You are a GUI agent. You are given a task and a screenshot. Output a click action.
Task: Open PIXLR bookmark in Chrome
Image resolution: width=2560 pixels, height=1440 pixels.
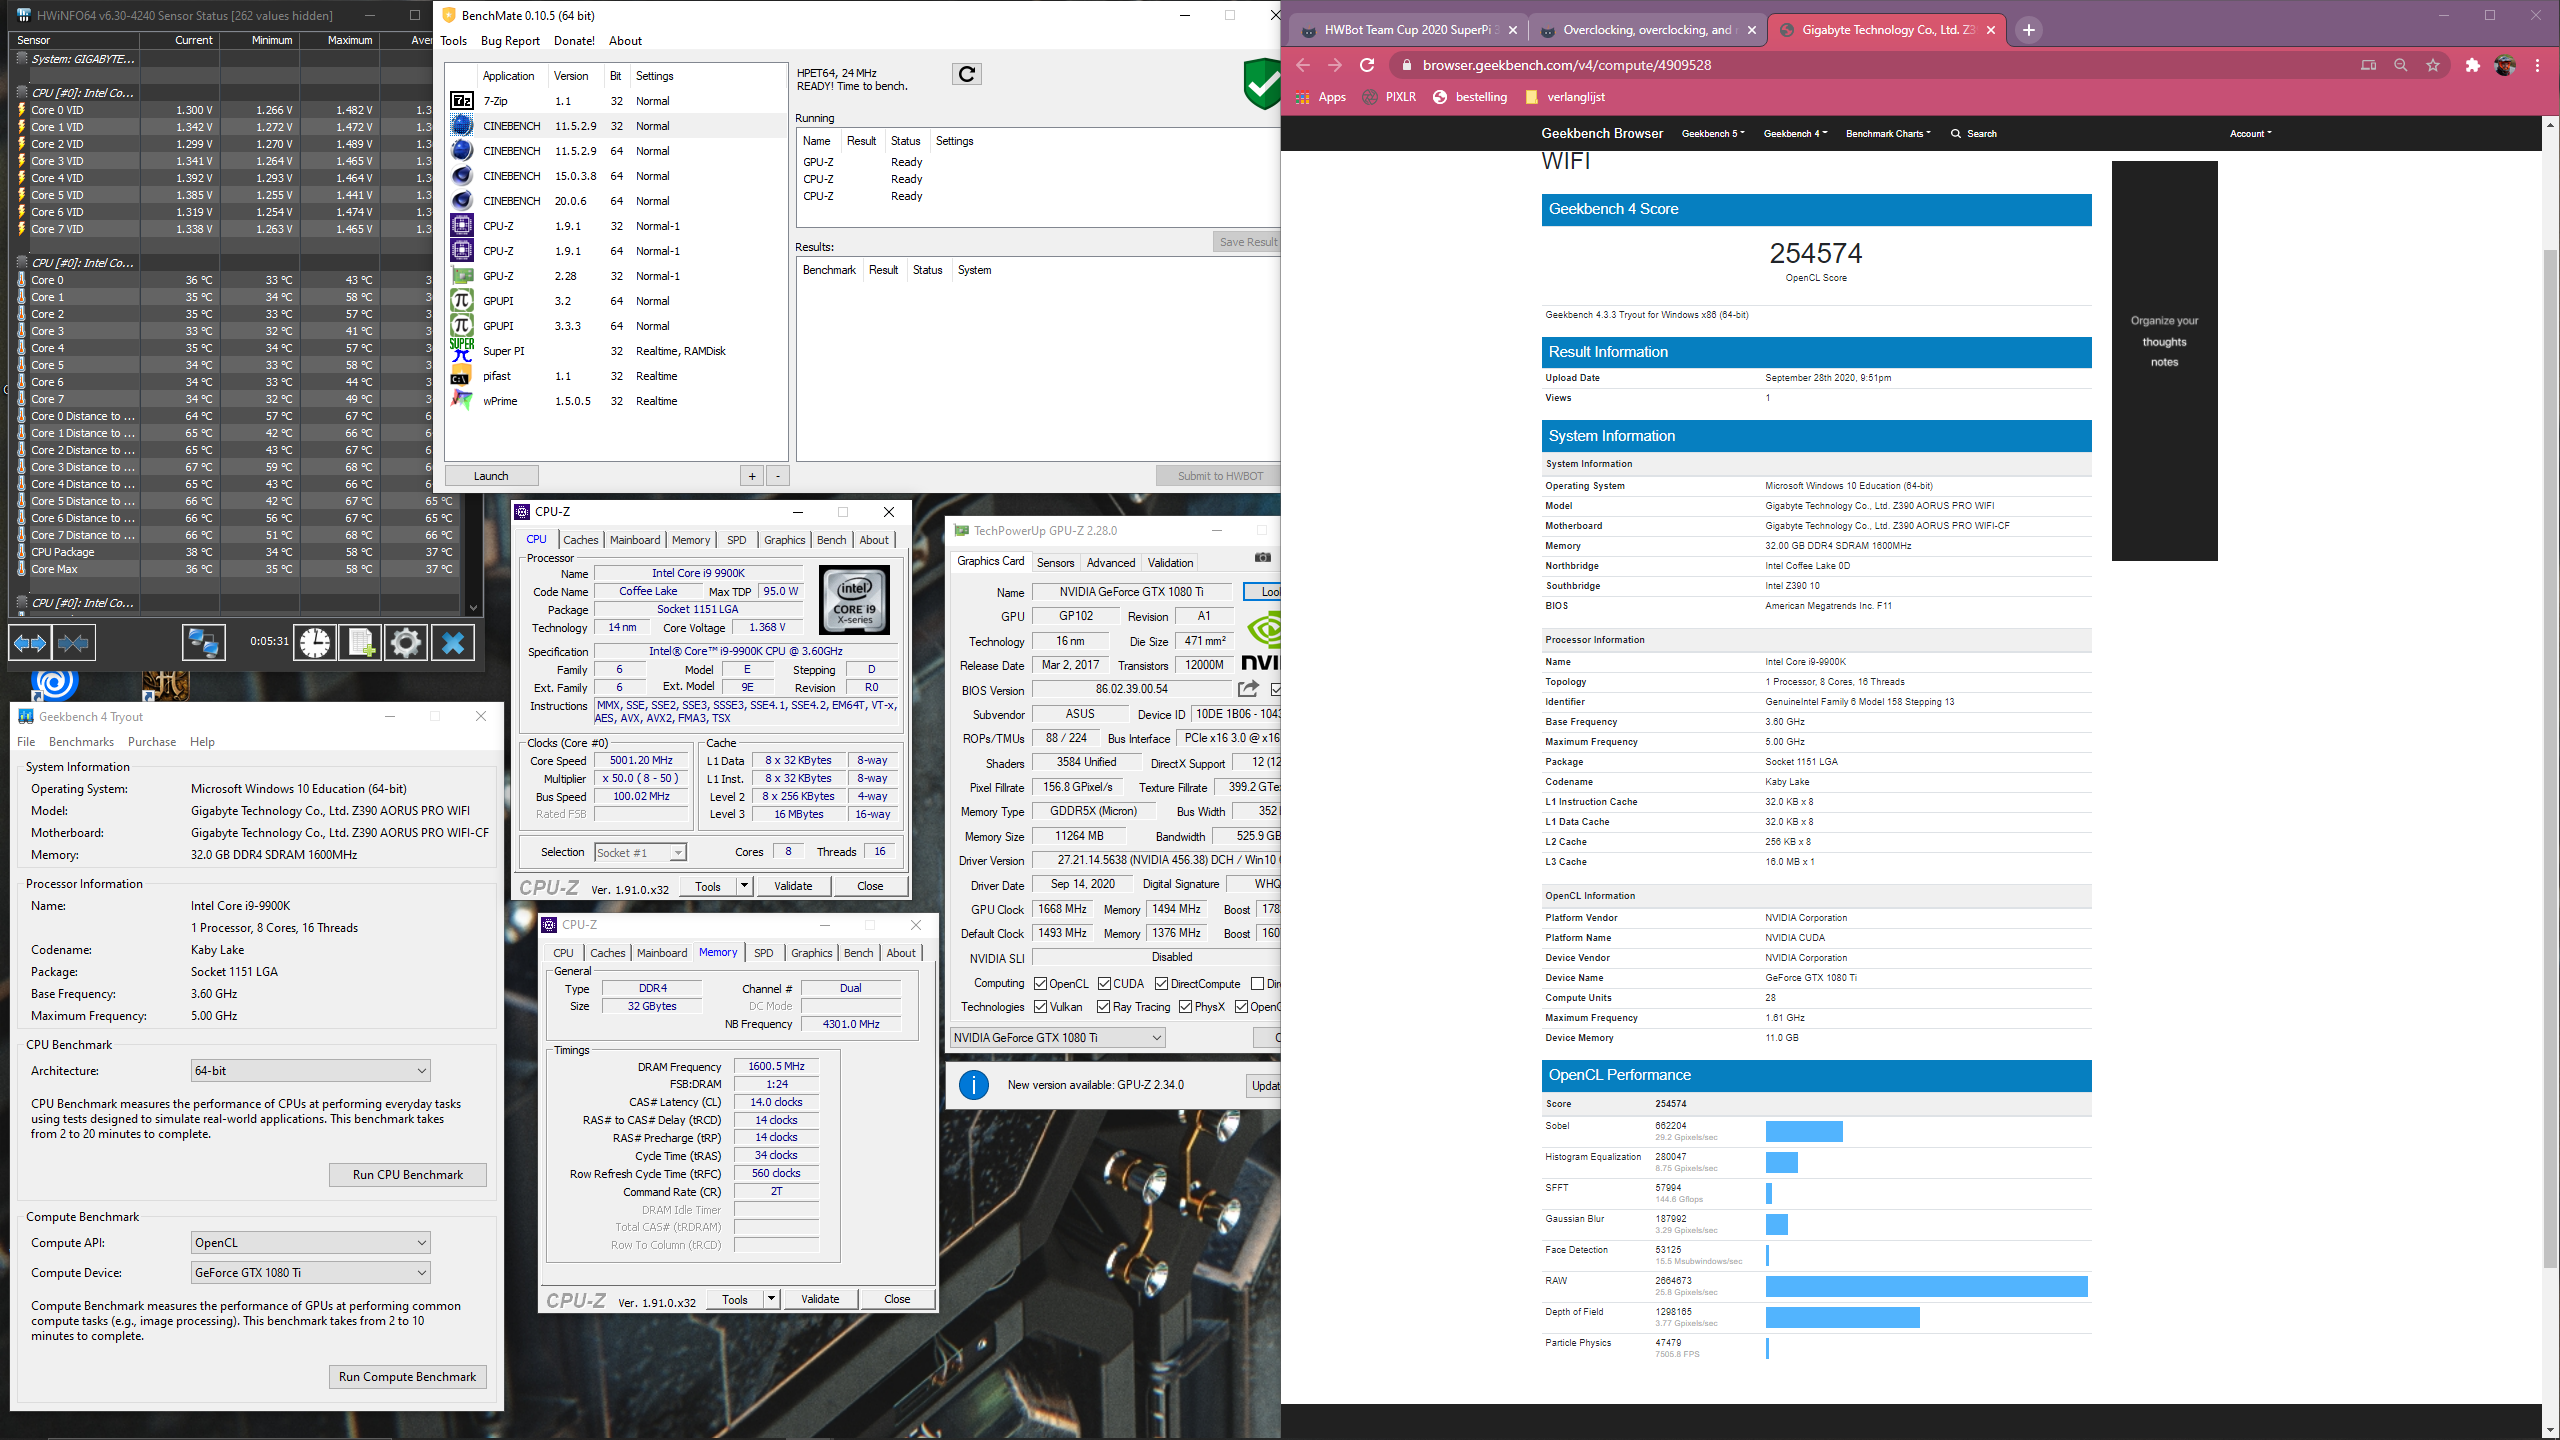(x=1389, y=97)
